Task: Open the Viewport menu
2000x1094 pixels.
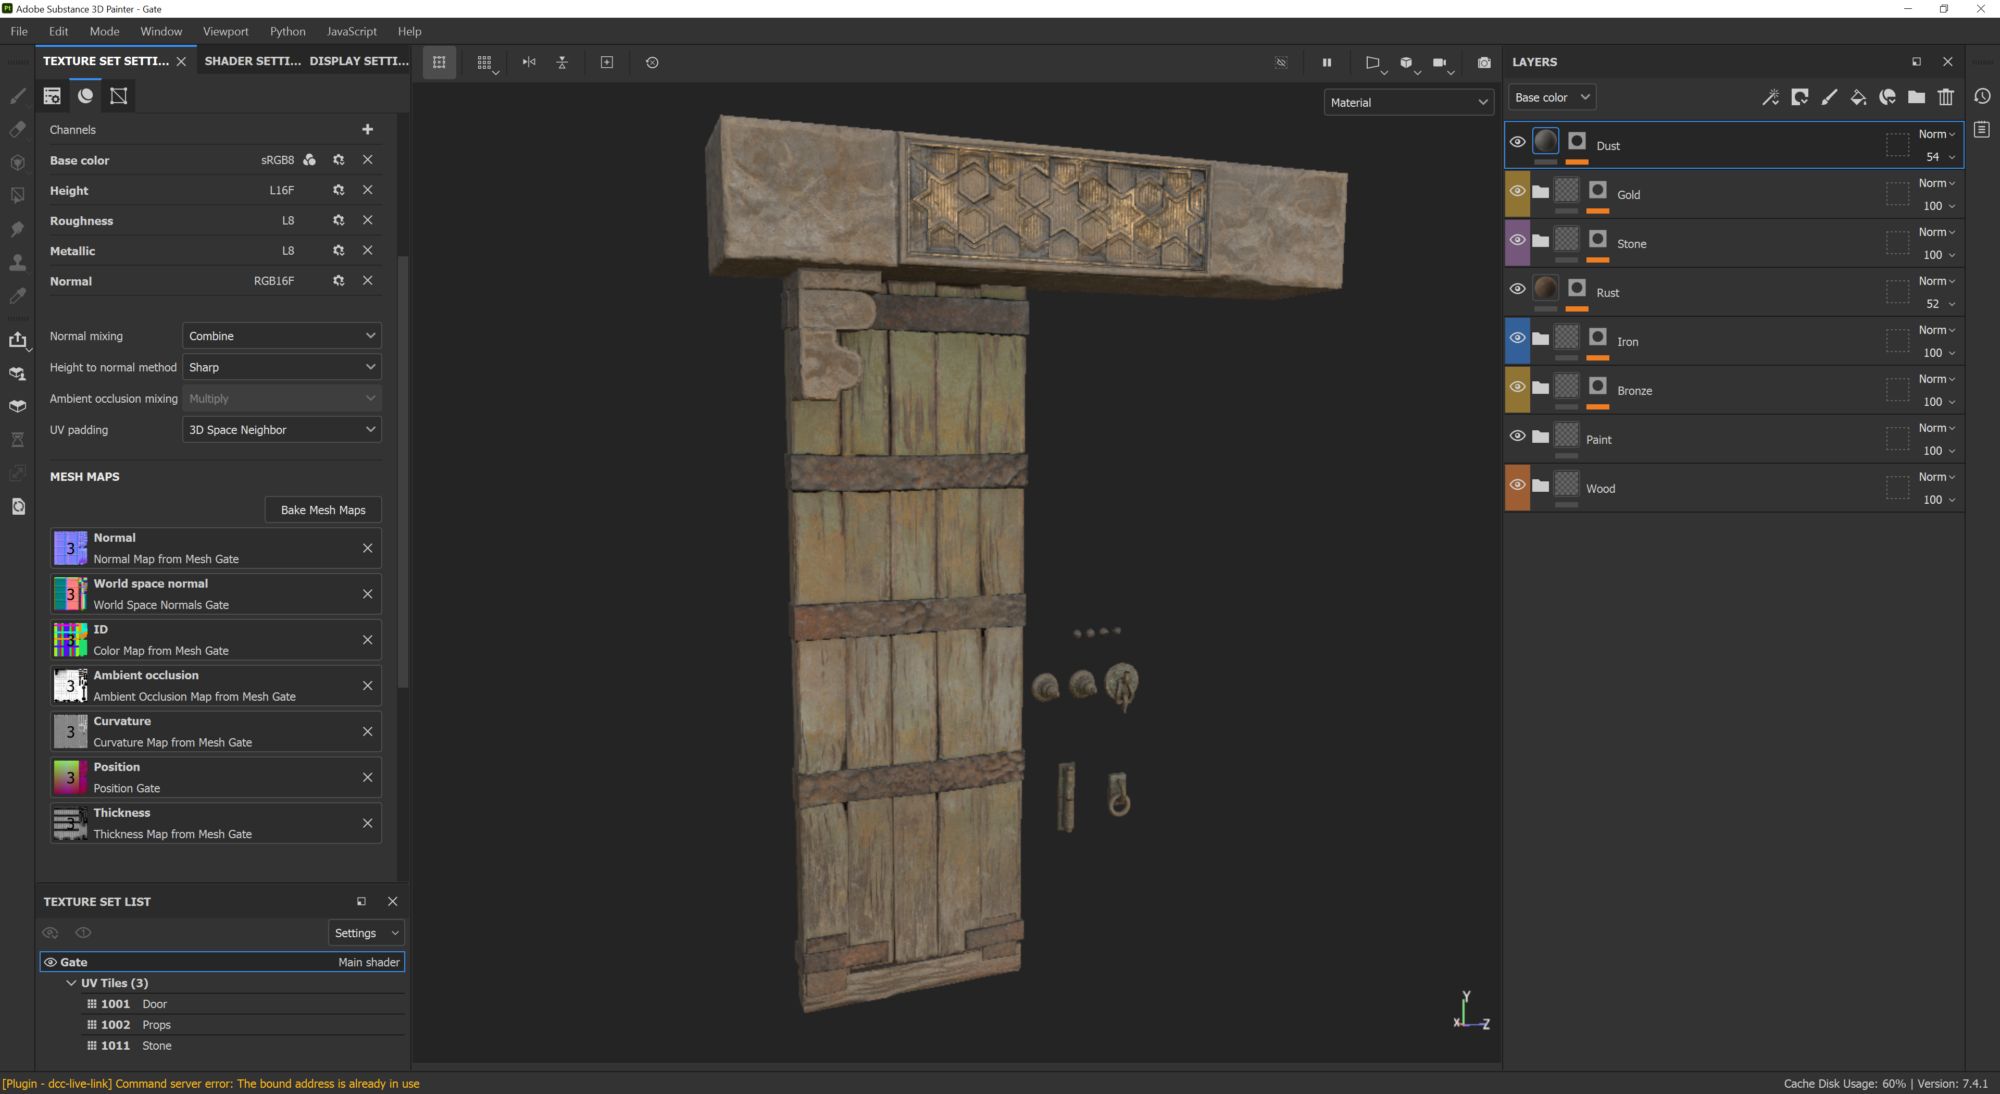Action: click(x=225, y=31)
